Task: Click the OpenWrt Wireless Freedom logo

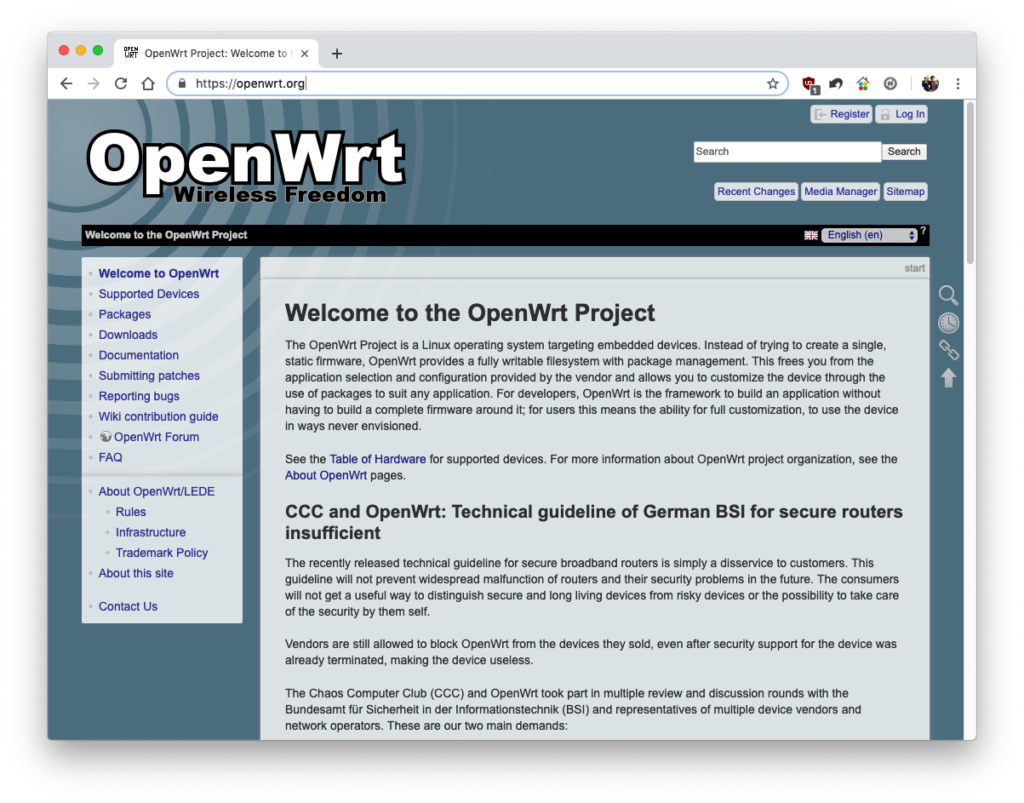Action: [246, 166]
